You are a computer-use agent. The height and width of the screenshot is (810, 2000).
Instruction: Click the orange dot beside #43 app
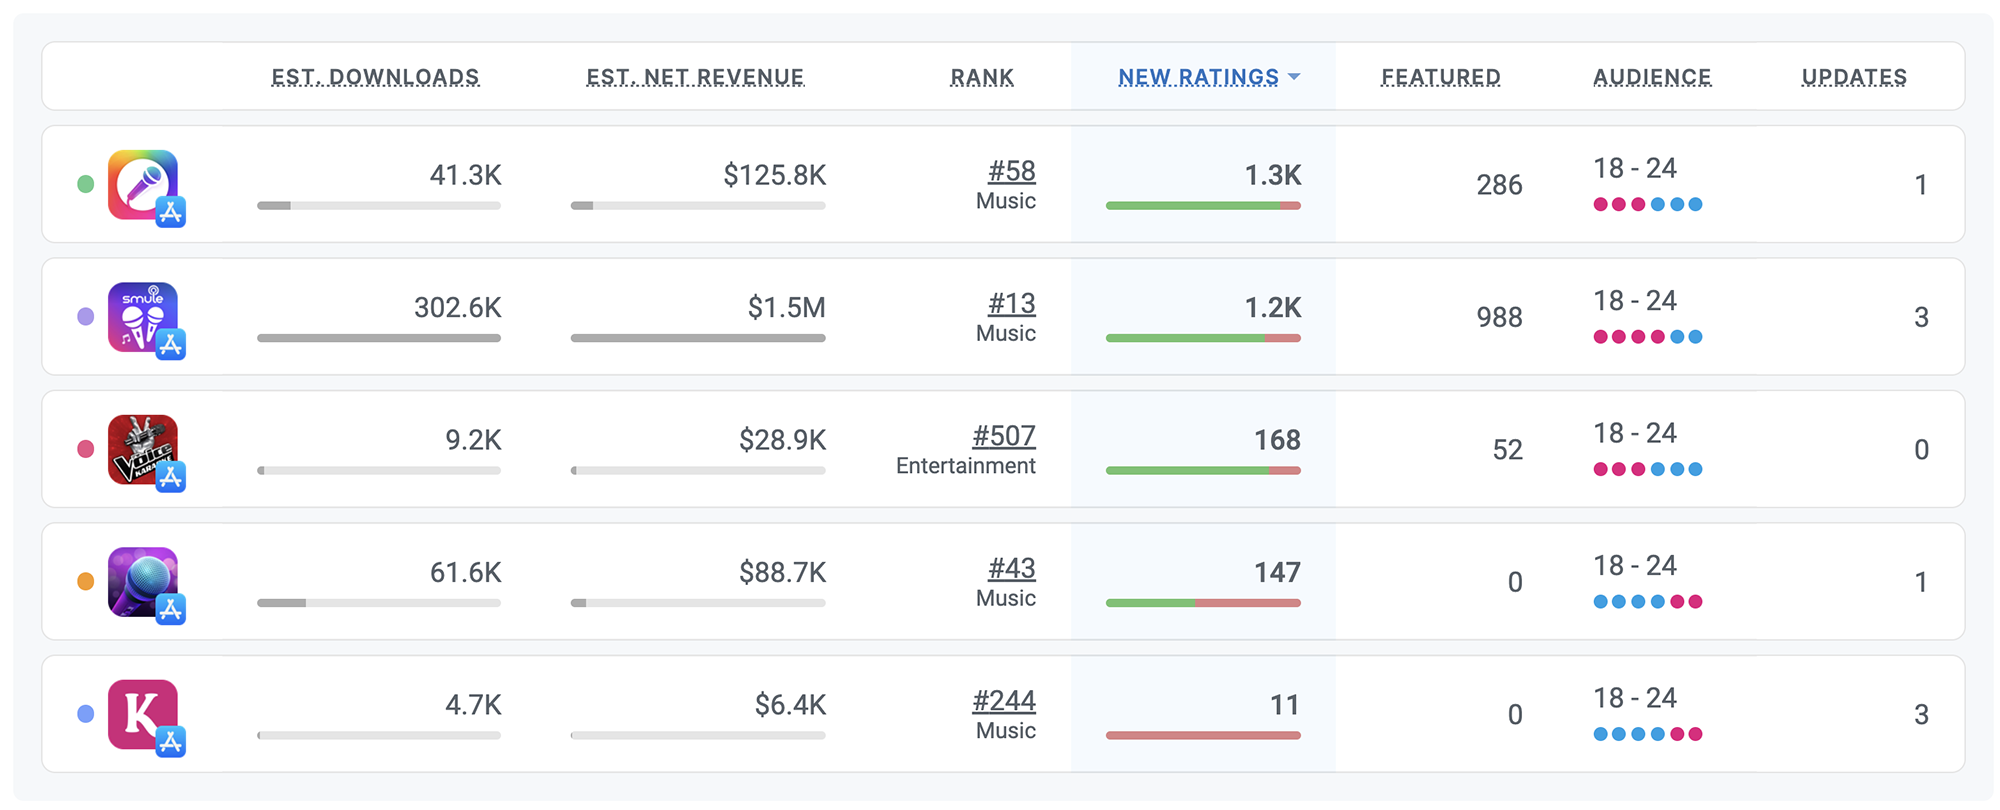click(x=86, y=581)
